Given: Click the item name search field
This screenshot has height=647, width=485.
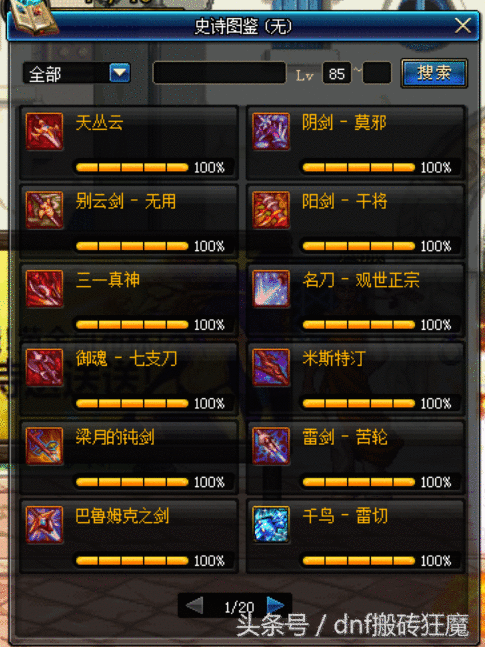Looking at the screenshot, I should [219, 73].
